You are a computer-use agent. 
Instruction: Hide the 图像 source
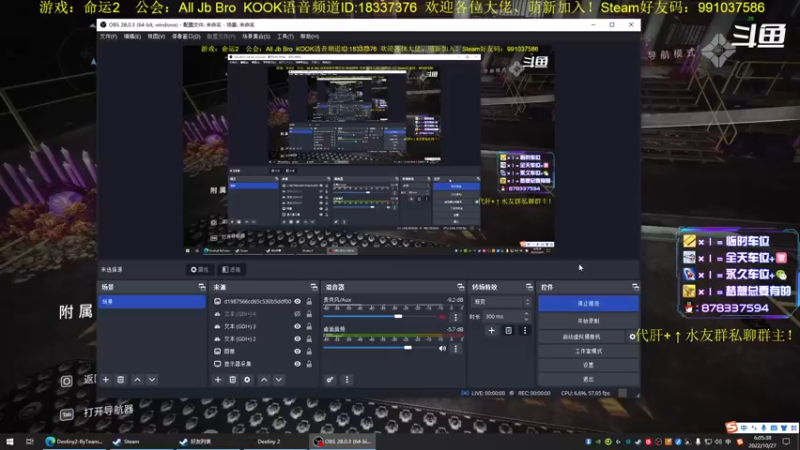tap(297, 351)
